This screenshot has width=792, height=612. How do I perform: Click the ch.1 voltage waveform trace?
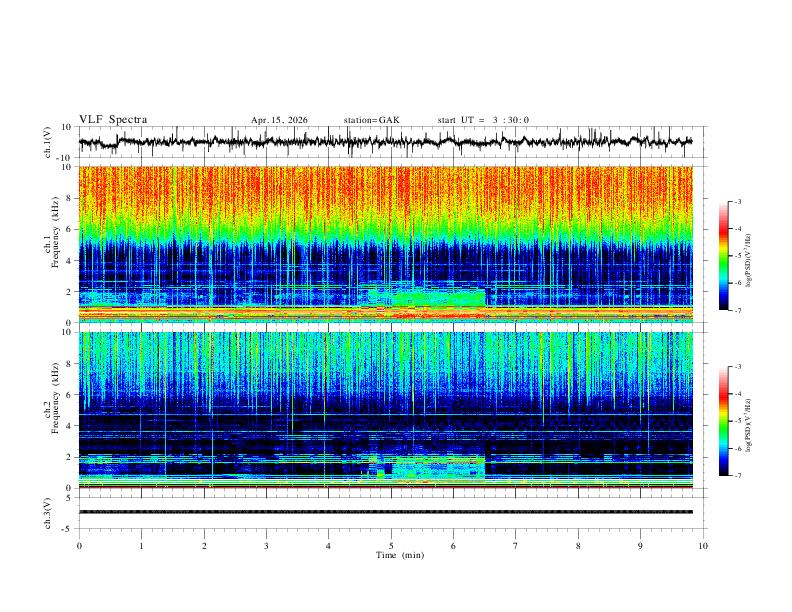click(385, 142)
